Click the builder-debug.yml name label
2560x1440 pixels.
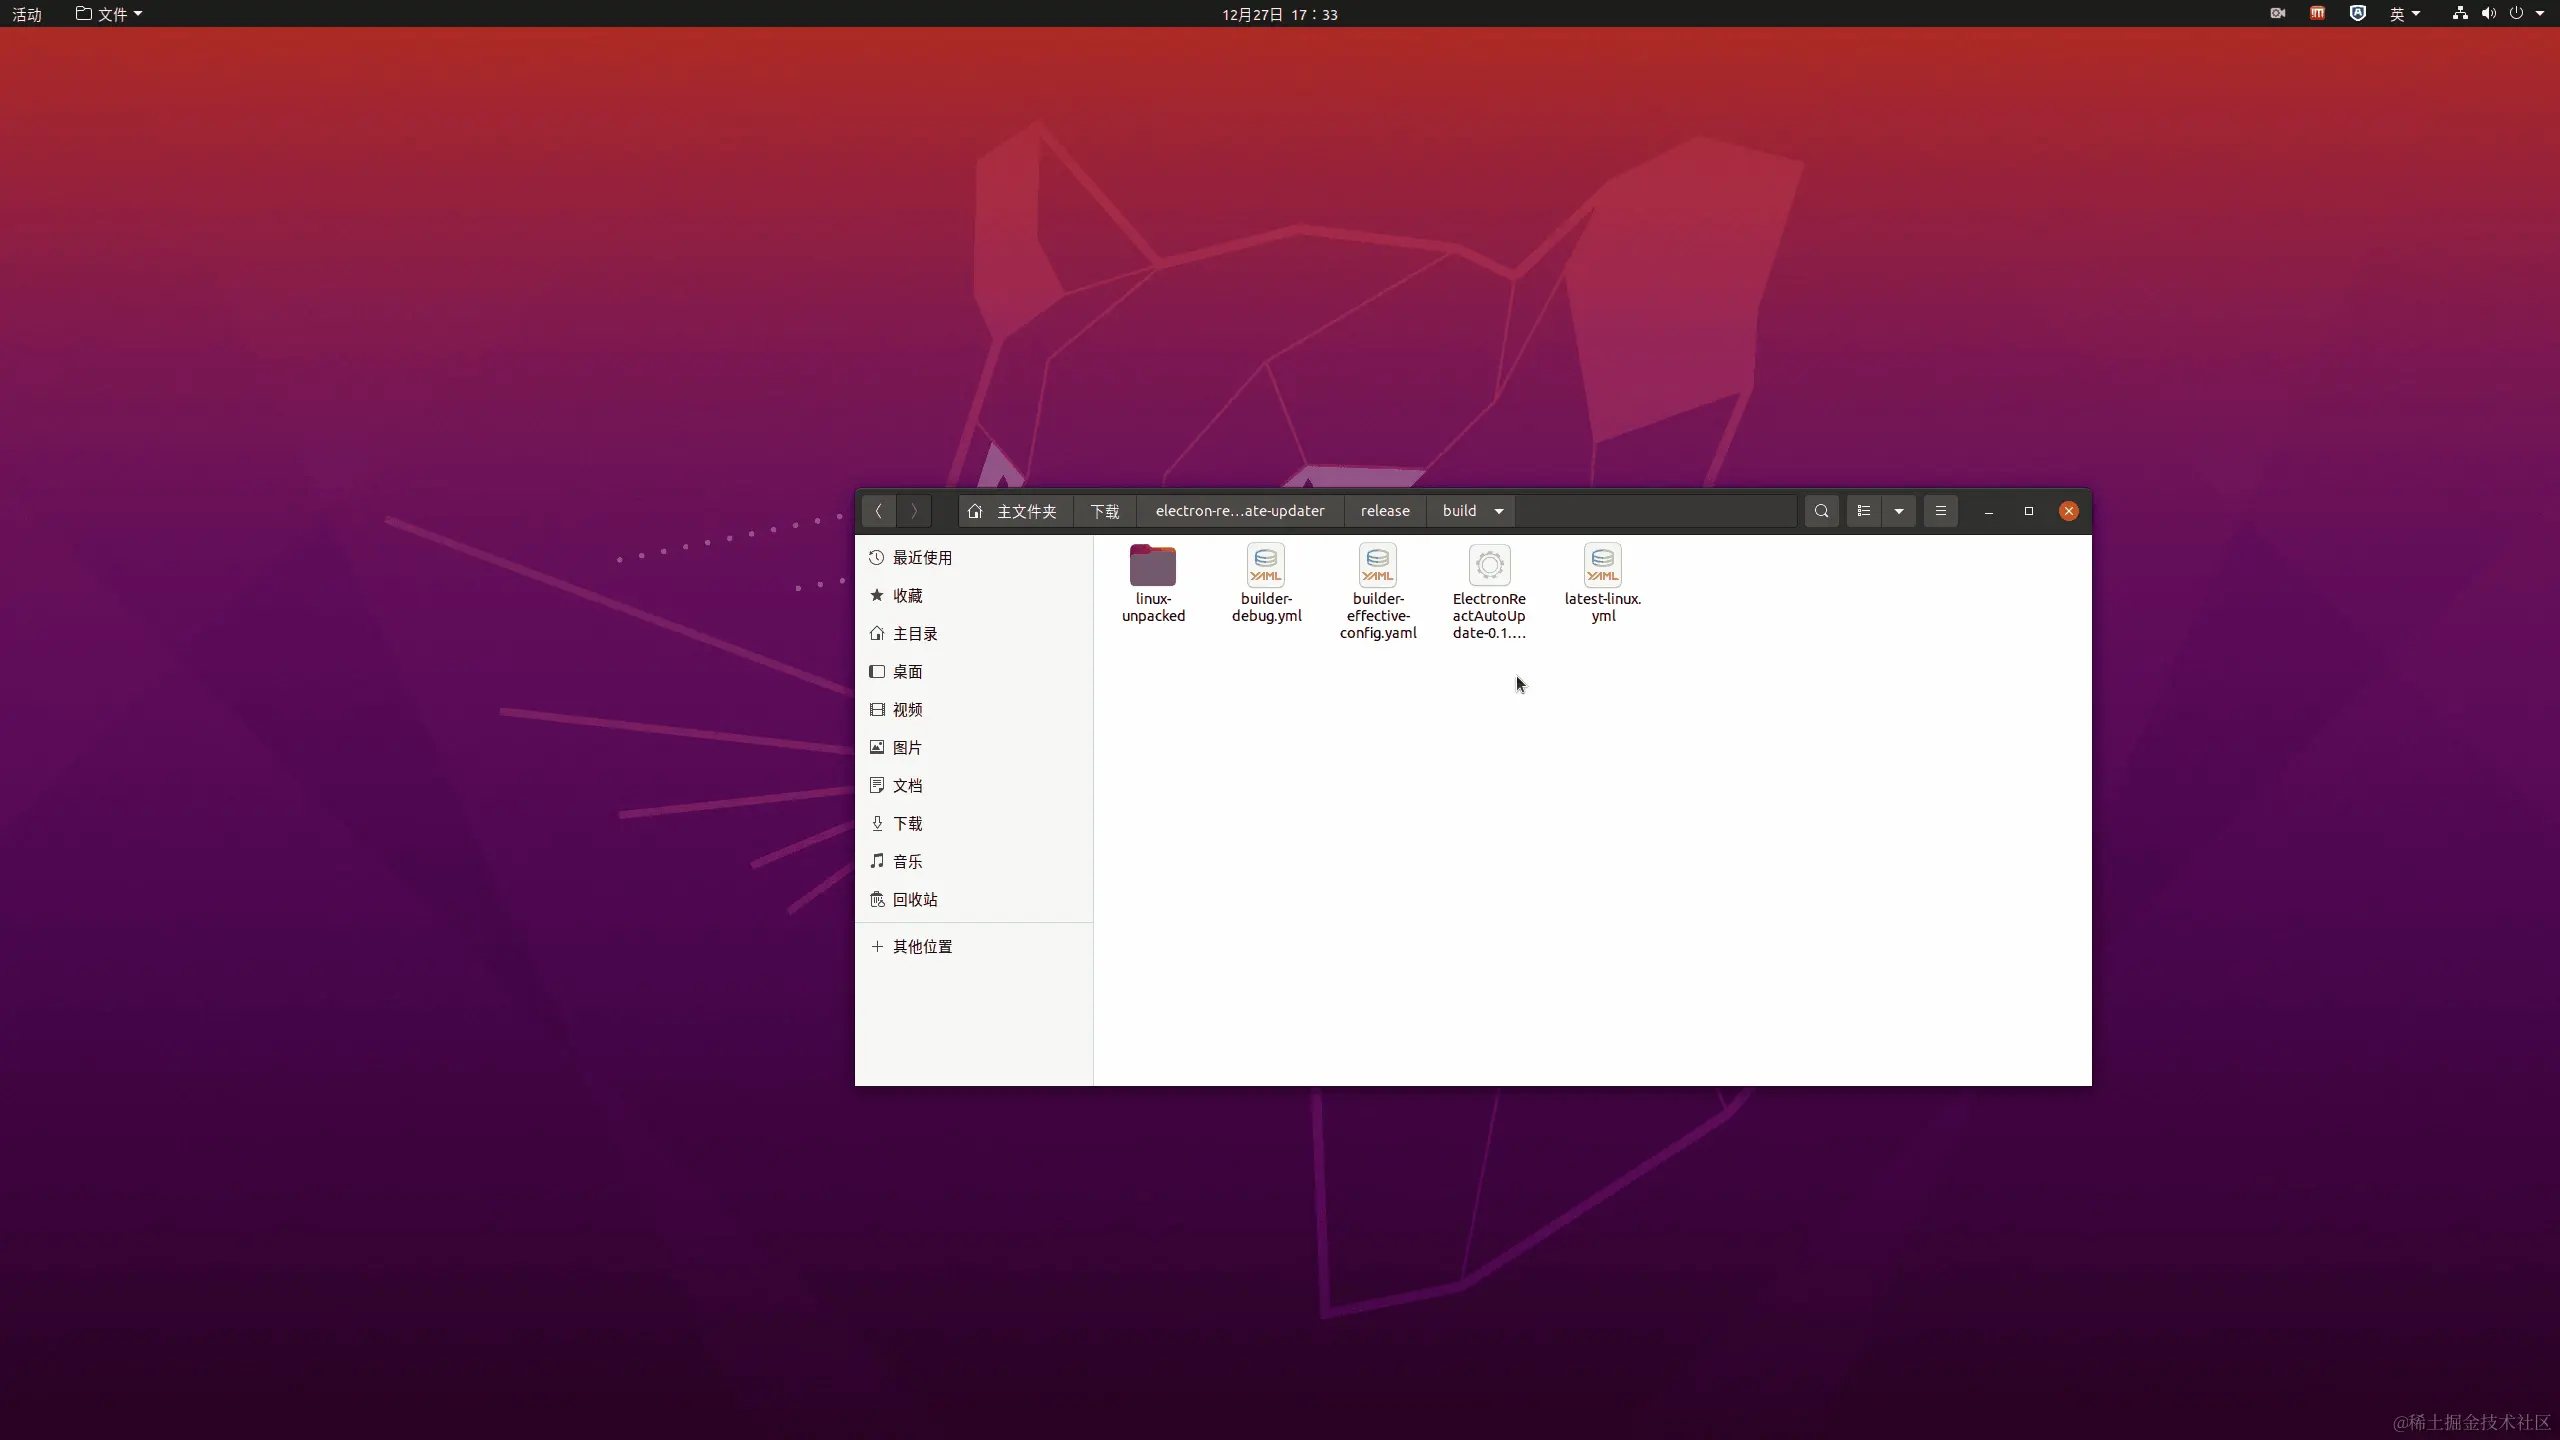pos(1266,607)
